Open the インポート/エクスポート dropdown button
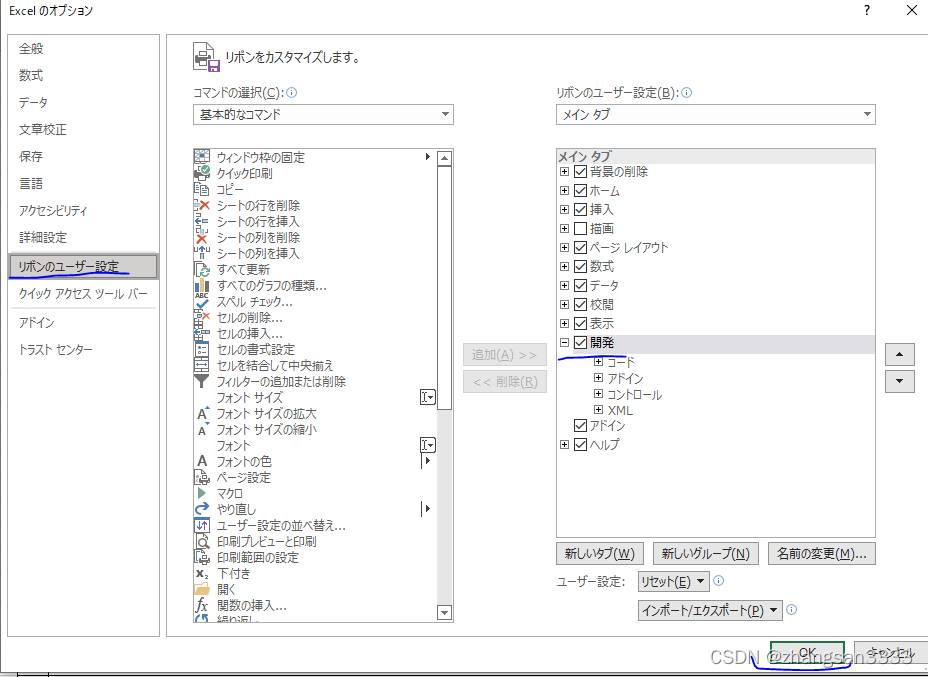Image resolution: width=928 pixels, height=677 pixels. click(710, 610)
